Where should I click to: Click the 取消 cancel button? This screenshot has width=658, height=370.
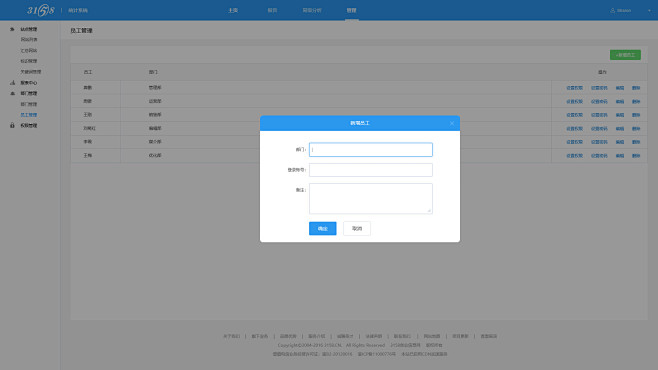357,228
